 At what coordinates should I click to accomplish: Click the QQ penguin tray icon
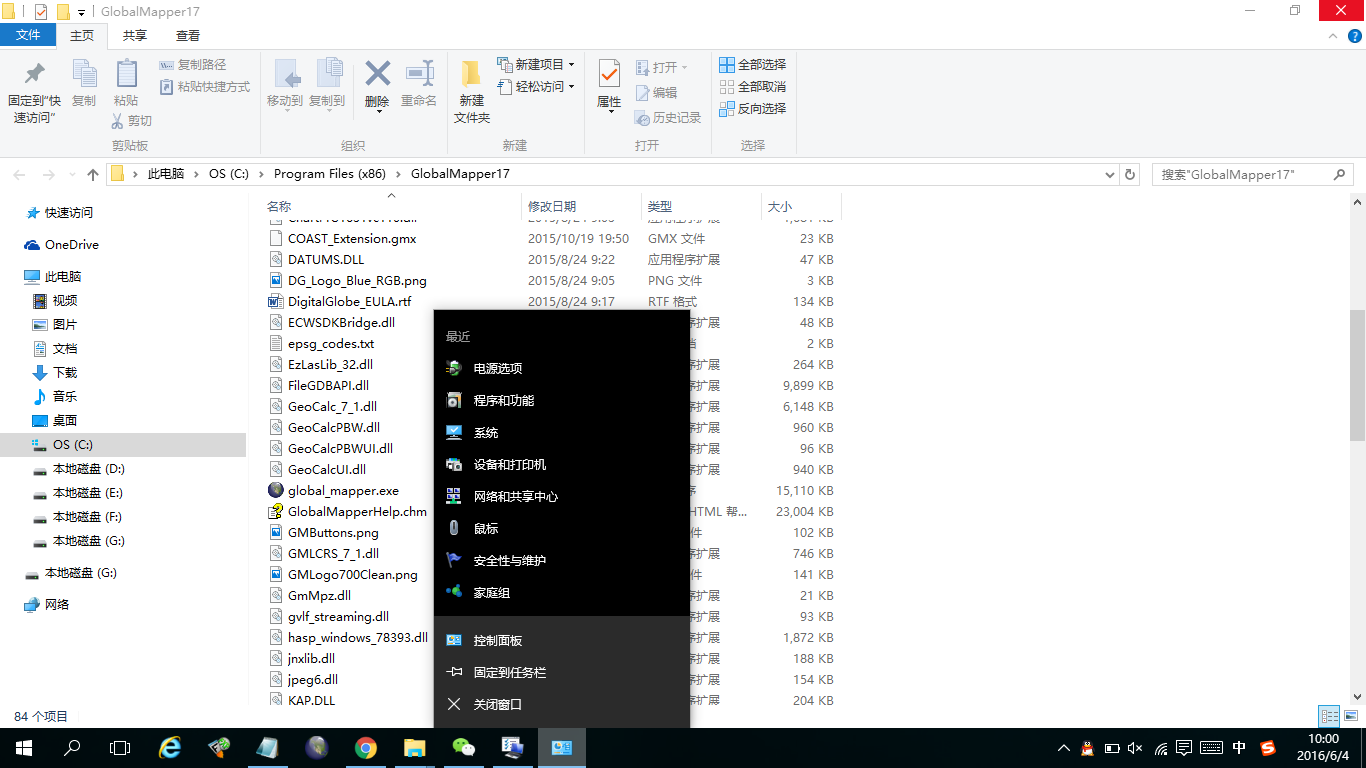point(1087,747)
